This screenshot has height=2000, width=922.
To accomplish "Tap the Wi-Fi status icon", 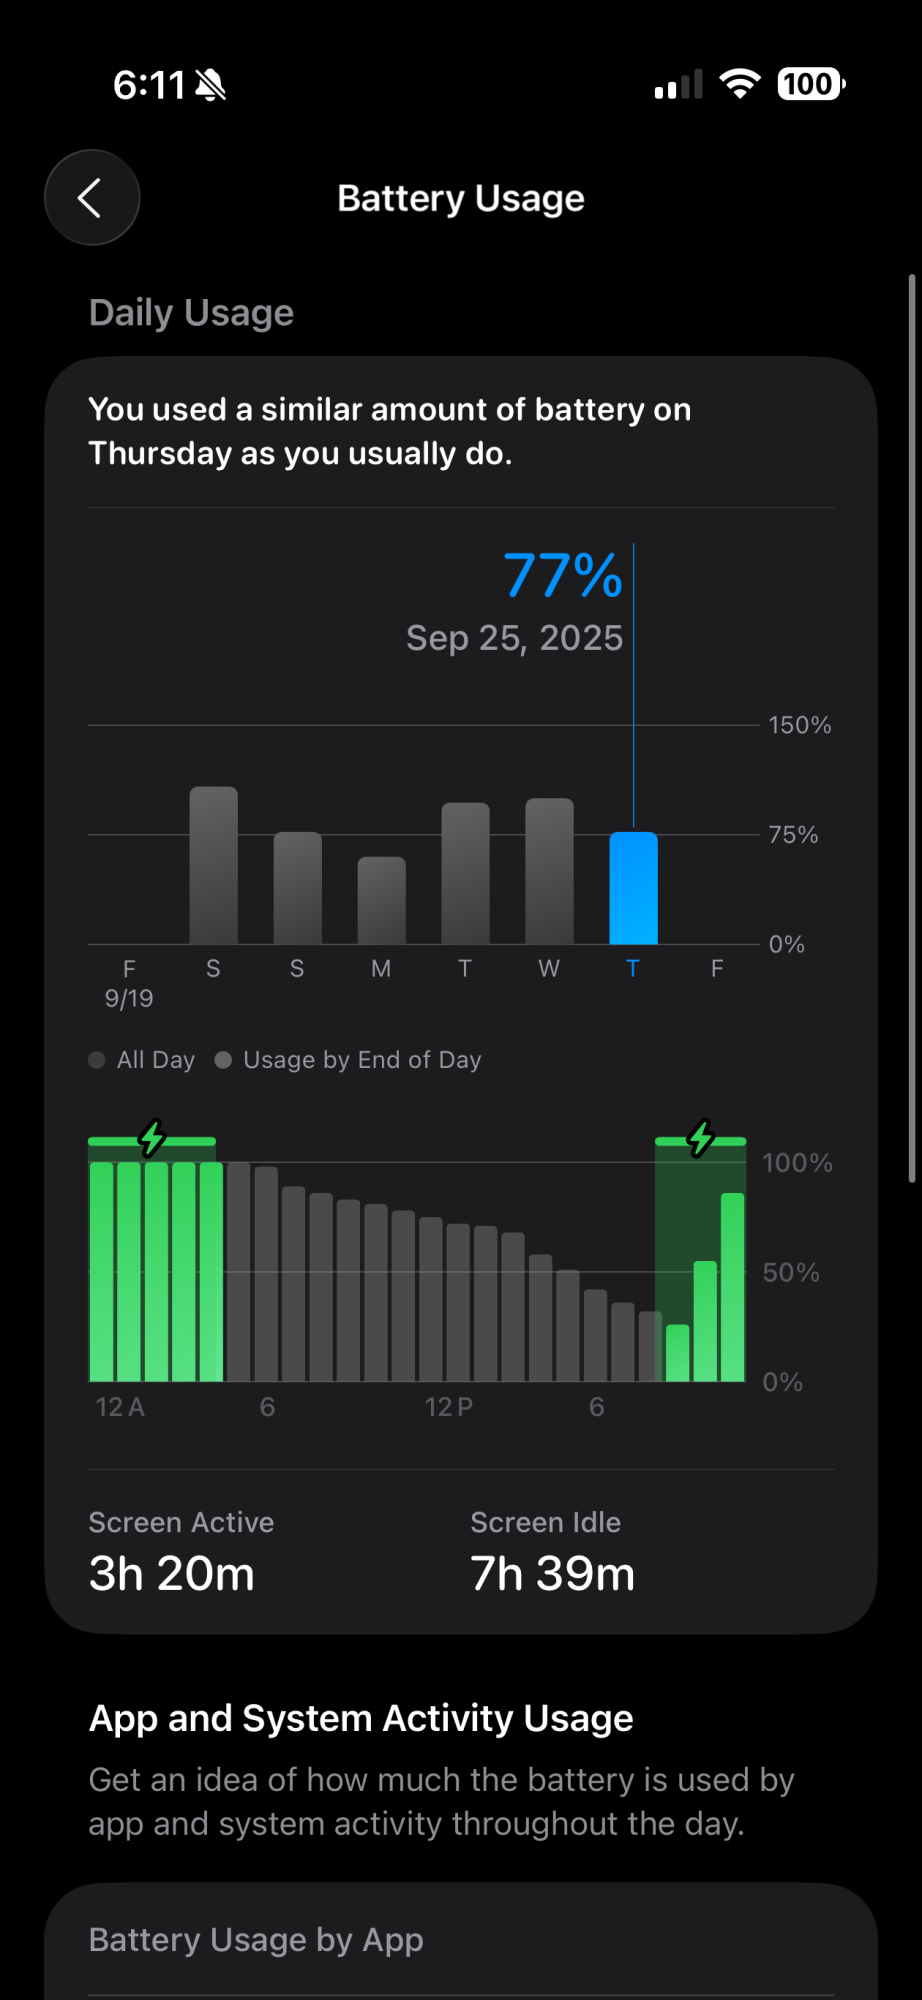I will (739, 84).
